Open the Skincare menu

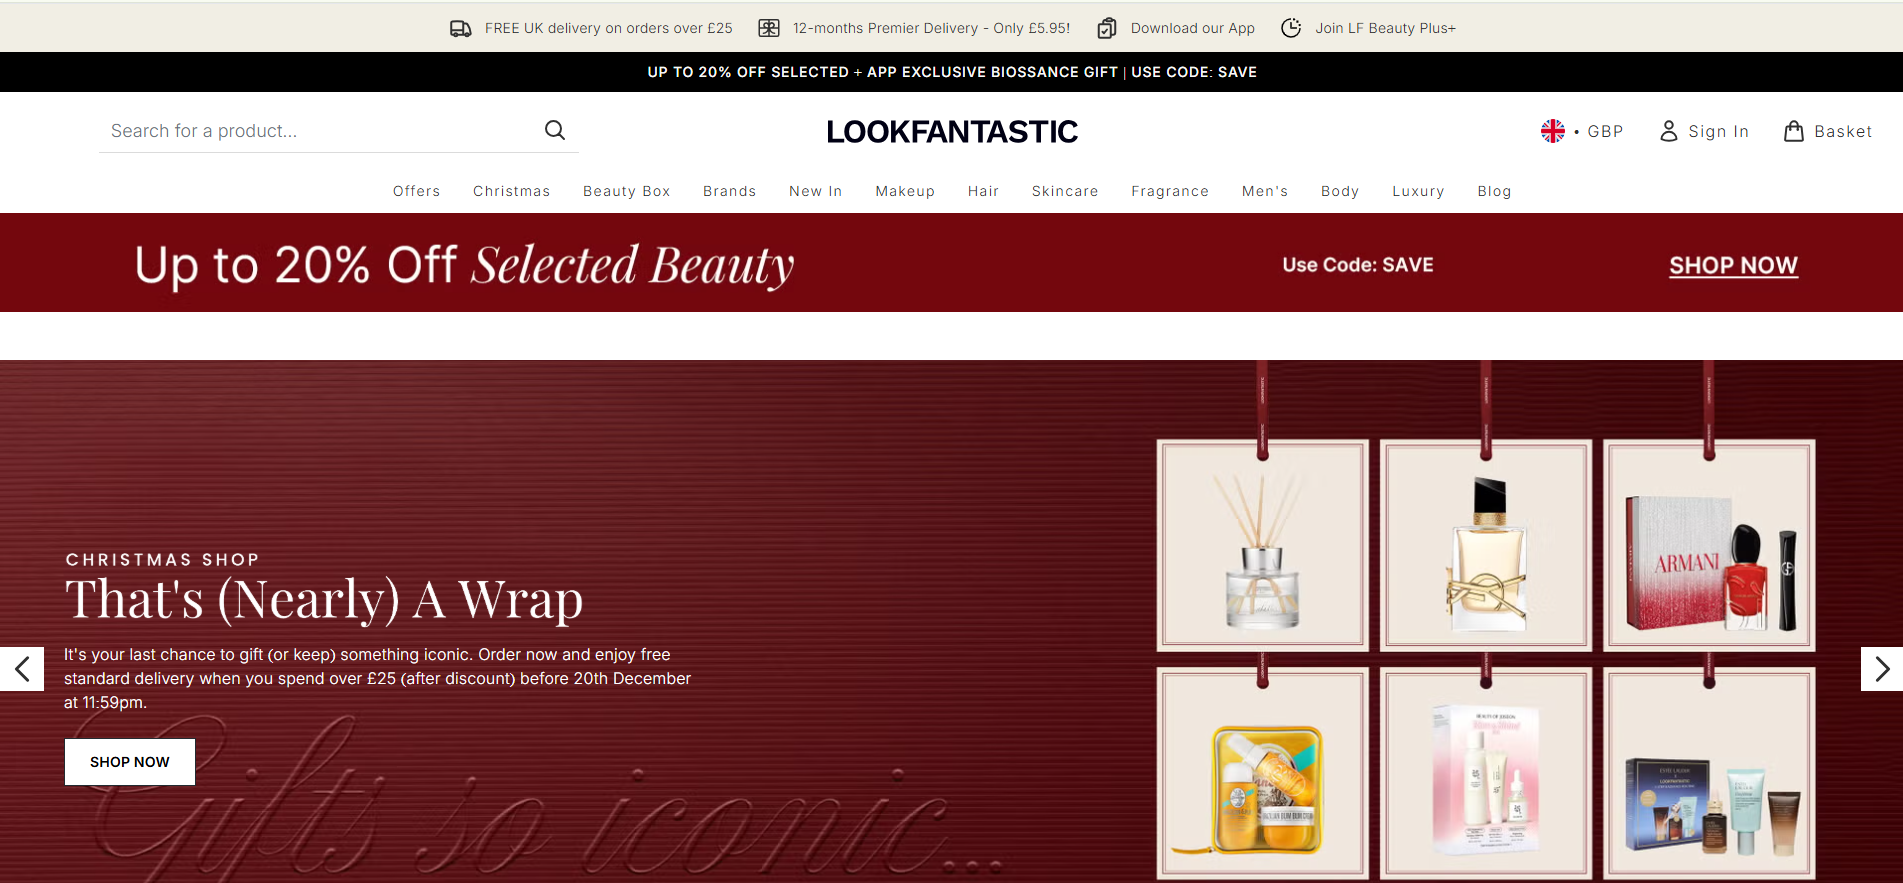[1064, 191]
